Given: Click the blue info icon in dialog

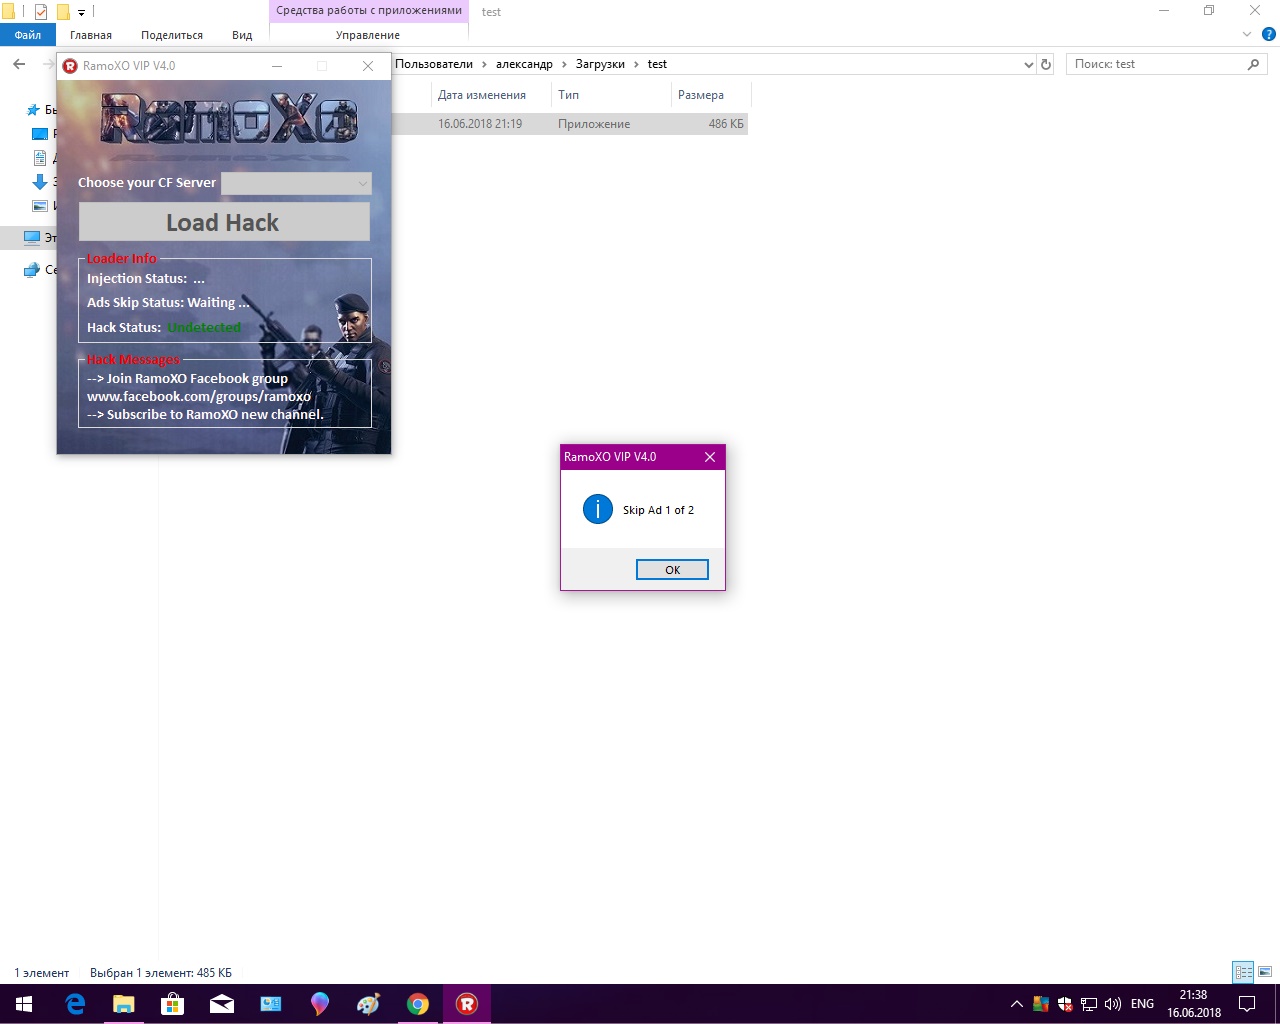Looking at the screenshot, I should tap(598, 510).
